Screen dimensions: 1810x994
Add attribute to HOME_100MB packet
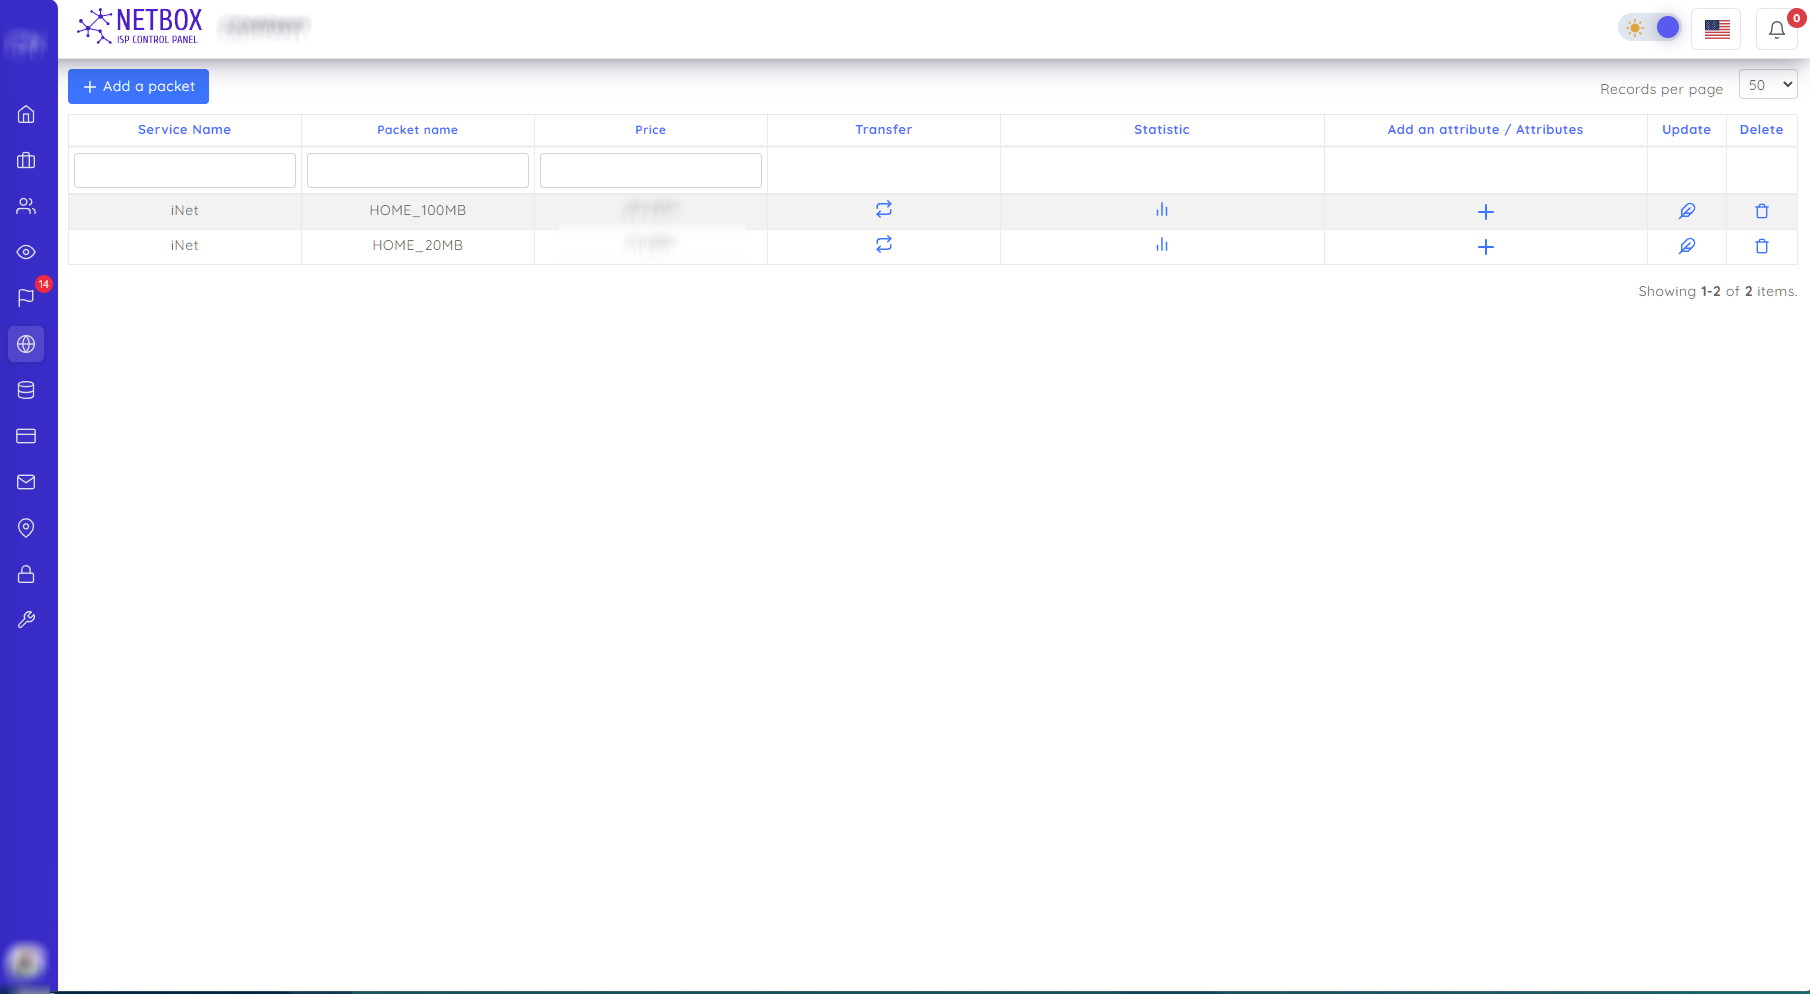pos(1485,212)
